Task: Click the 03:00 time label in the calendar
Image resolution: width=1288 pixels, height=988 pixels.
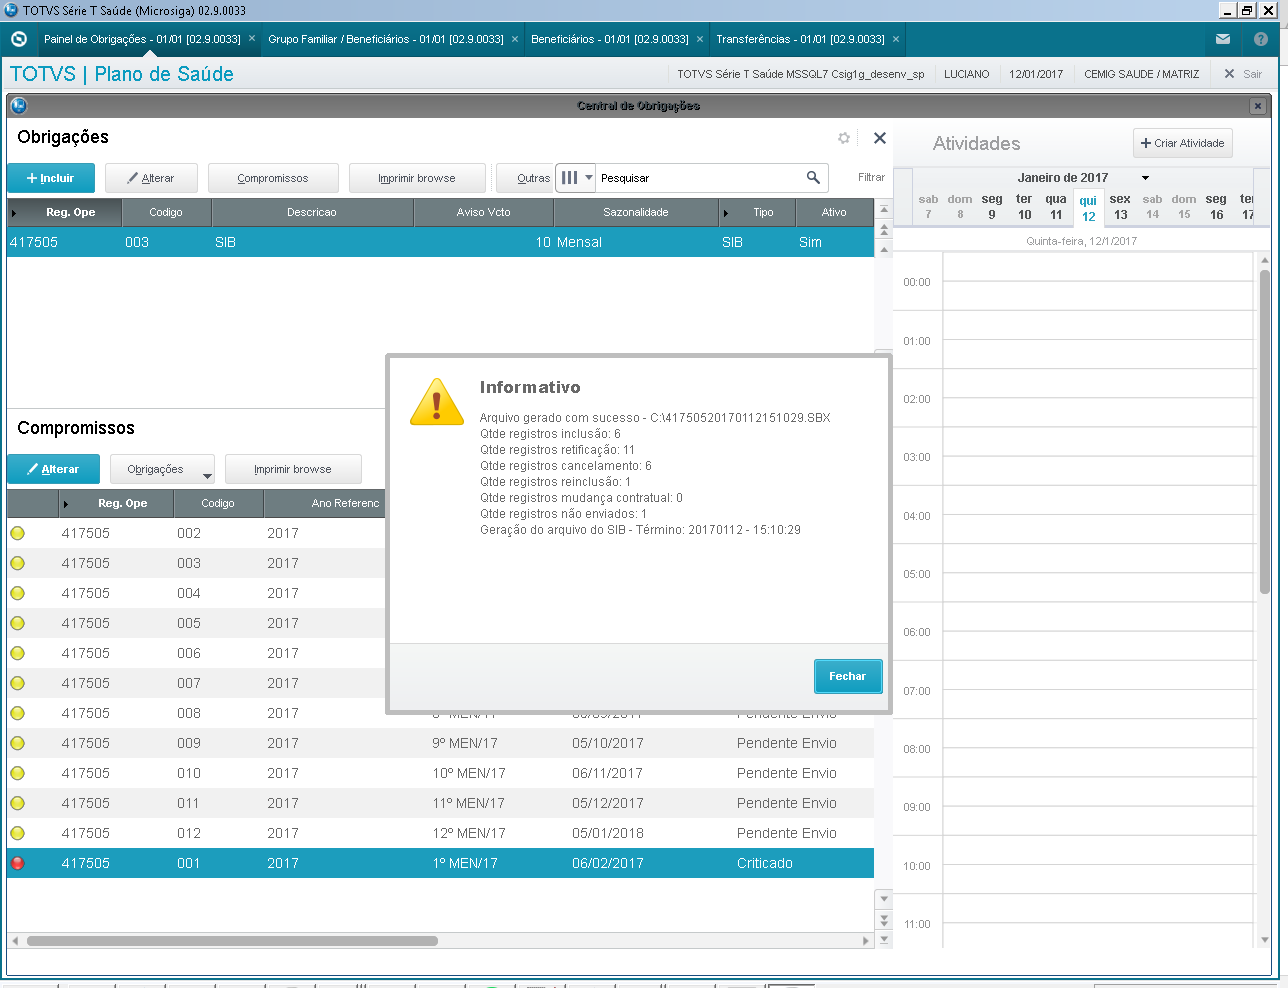Action: [x=917, y=457]
